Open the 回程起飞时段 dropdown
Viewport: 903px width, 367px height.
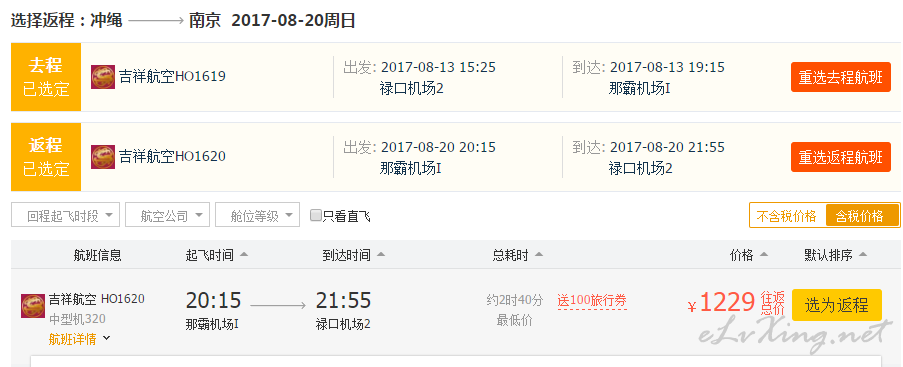tap(66, 215)
